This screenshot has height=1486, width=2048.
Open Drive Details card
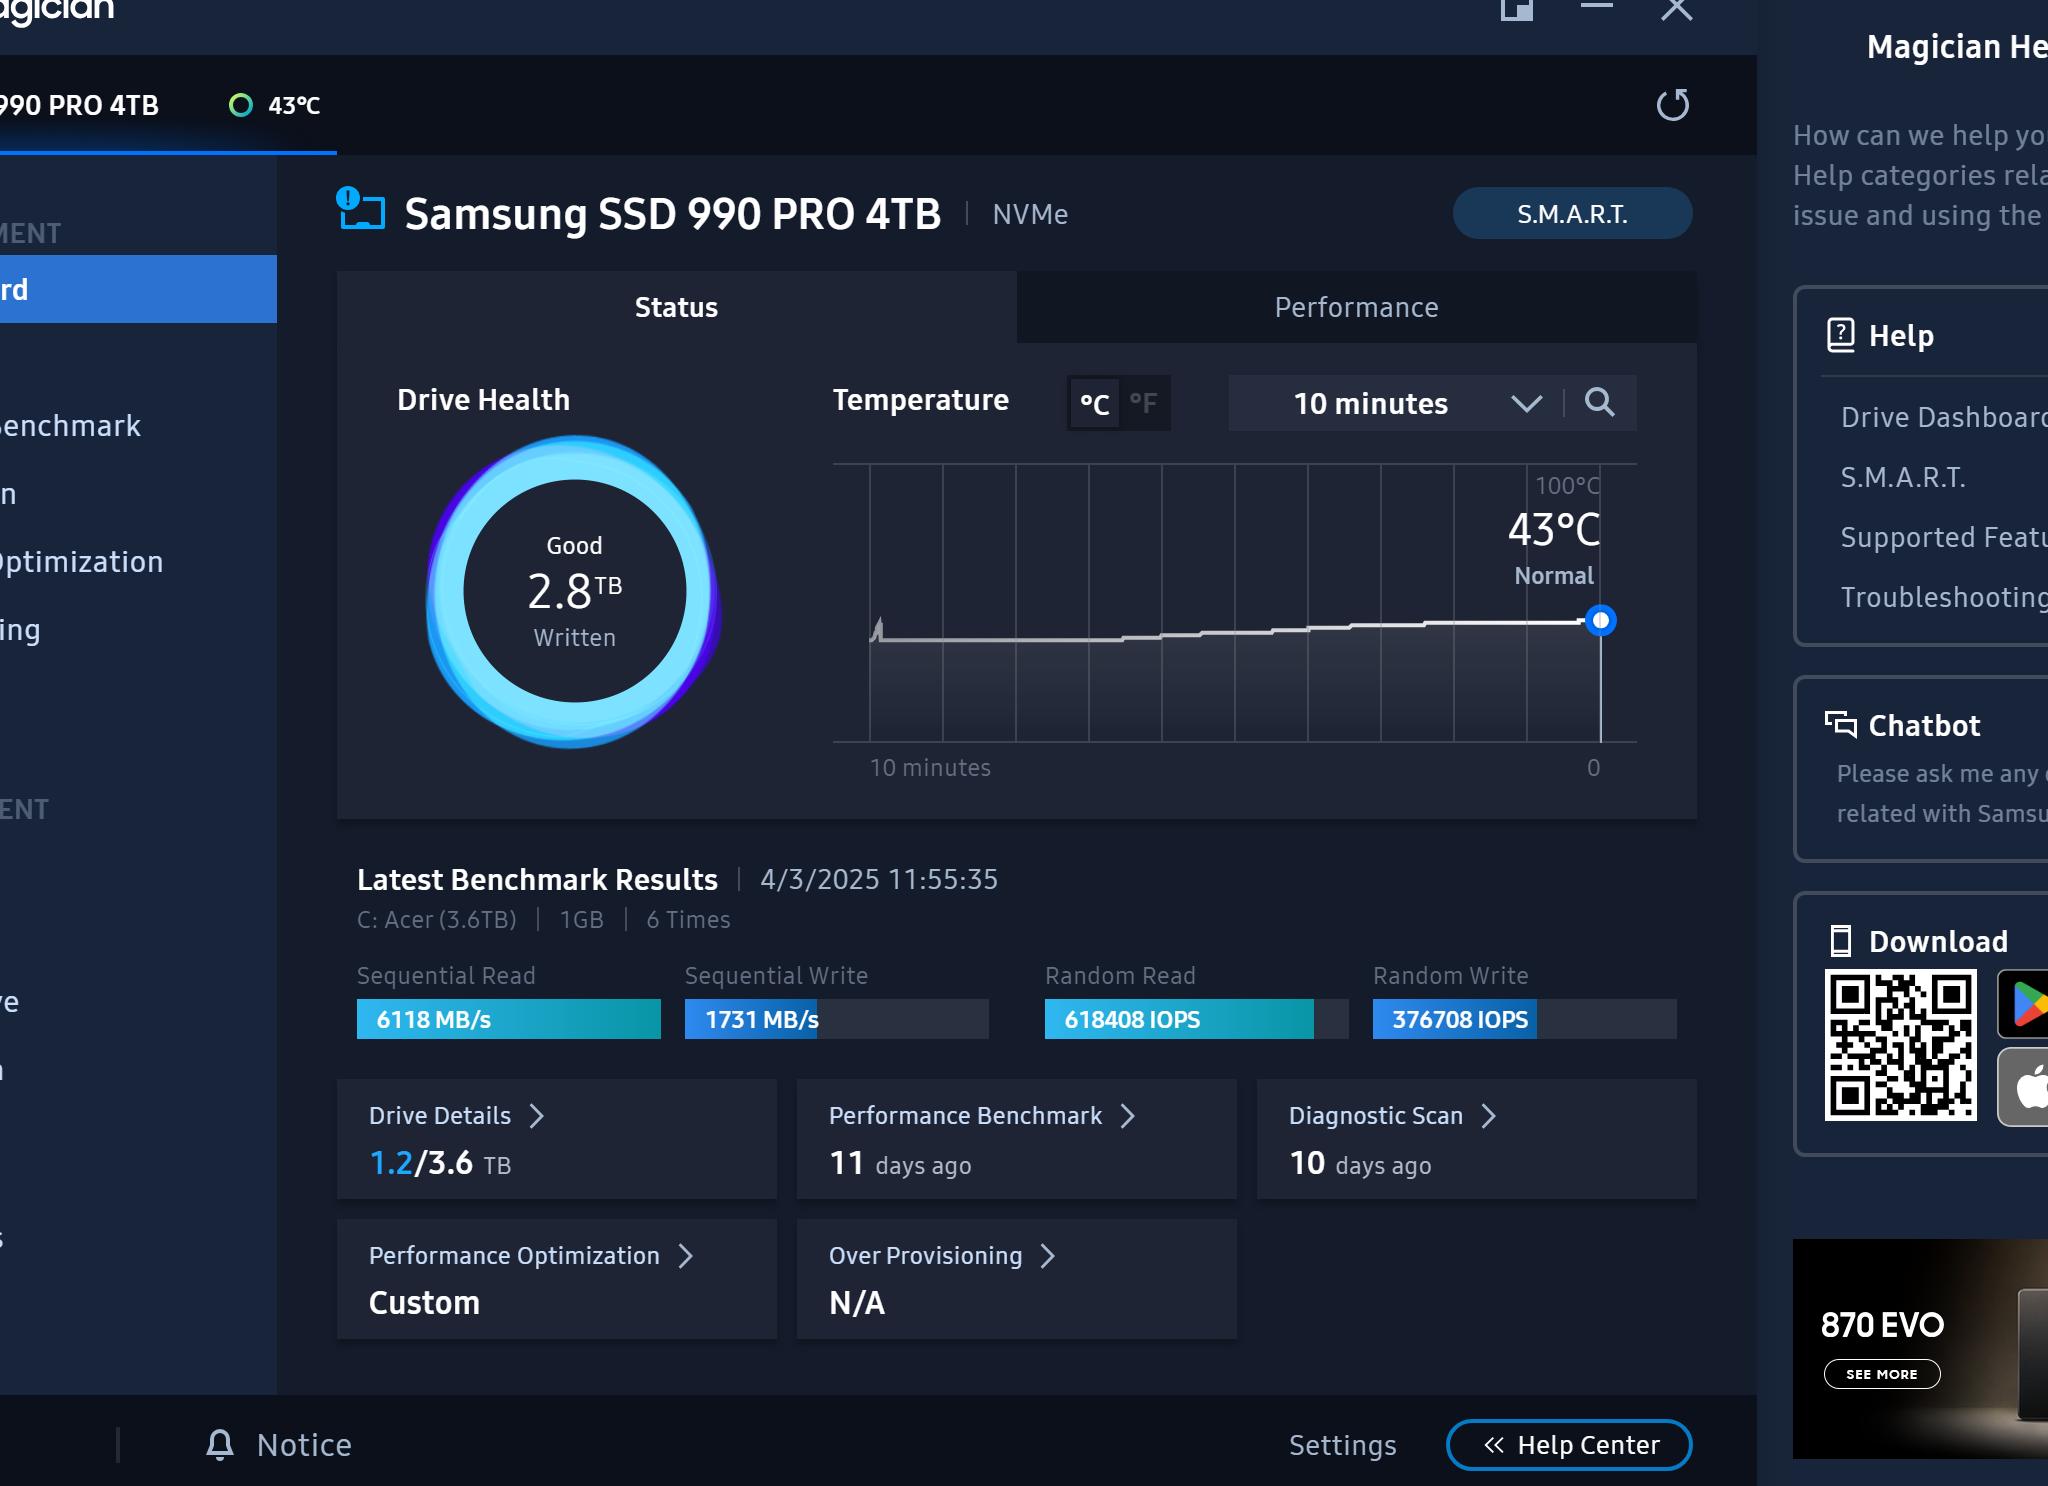pos(557,1139)
